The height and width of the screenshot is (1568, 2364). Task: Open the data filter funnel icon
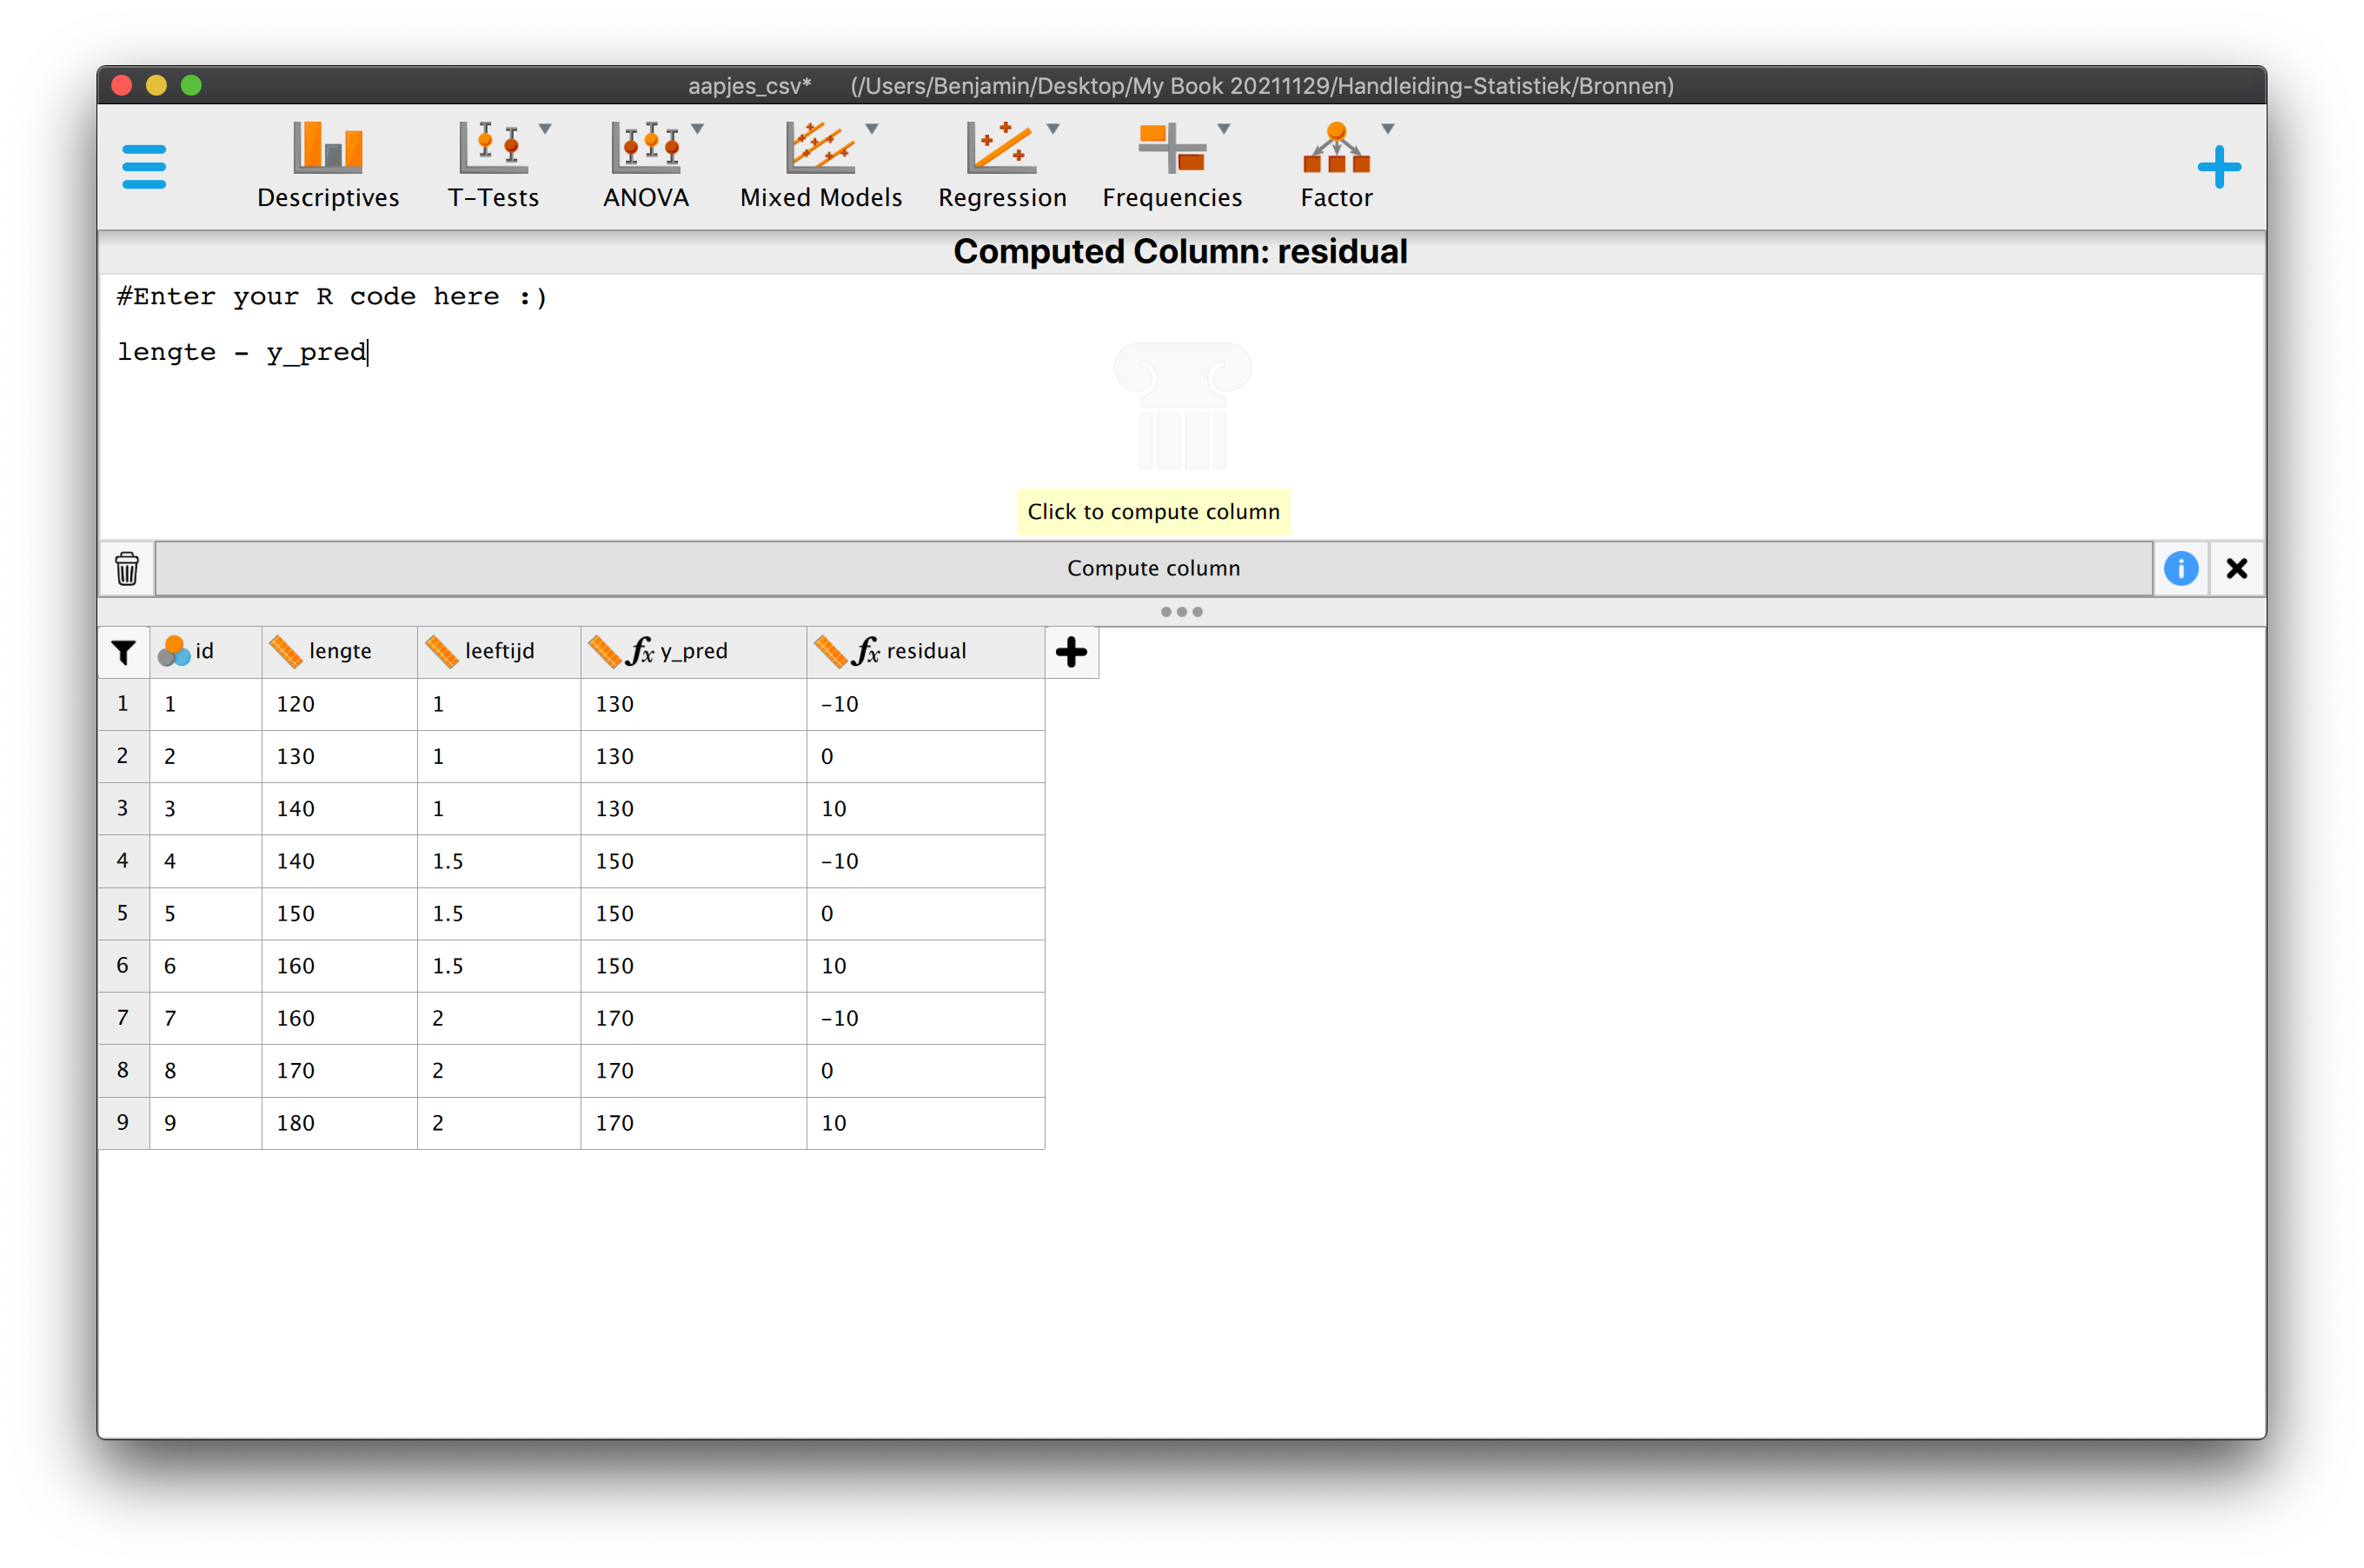coord(123,652)
